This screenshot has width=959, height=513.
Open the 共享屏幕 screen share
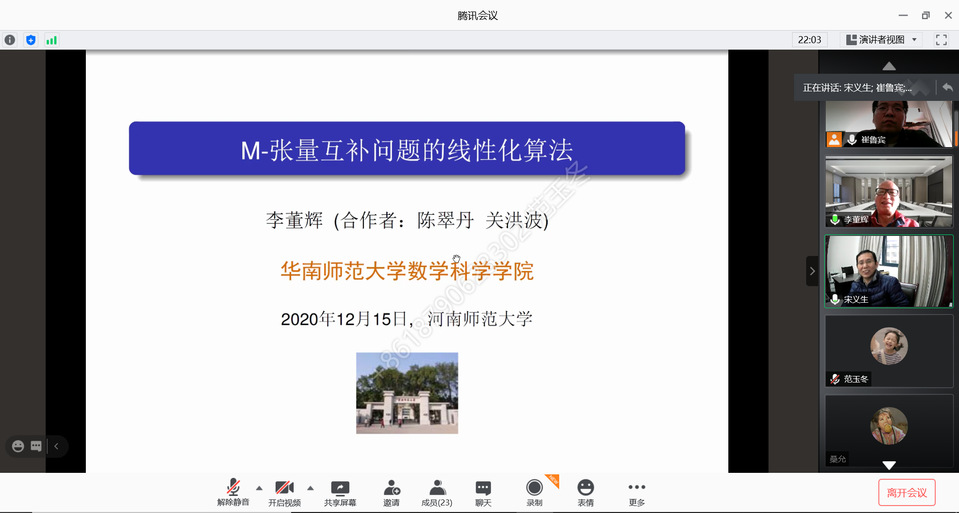pos(340,492)
